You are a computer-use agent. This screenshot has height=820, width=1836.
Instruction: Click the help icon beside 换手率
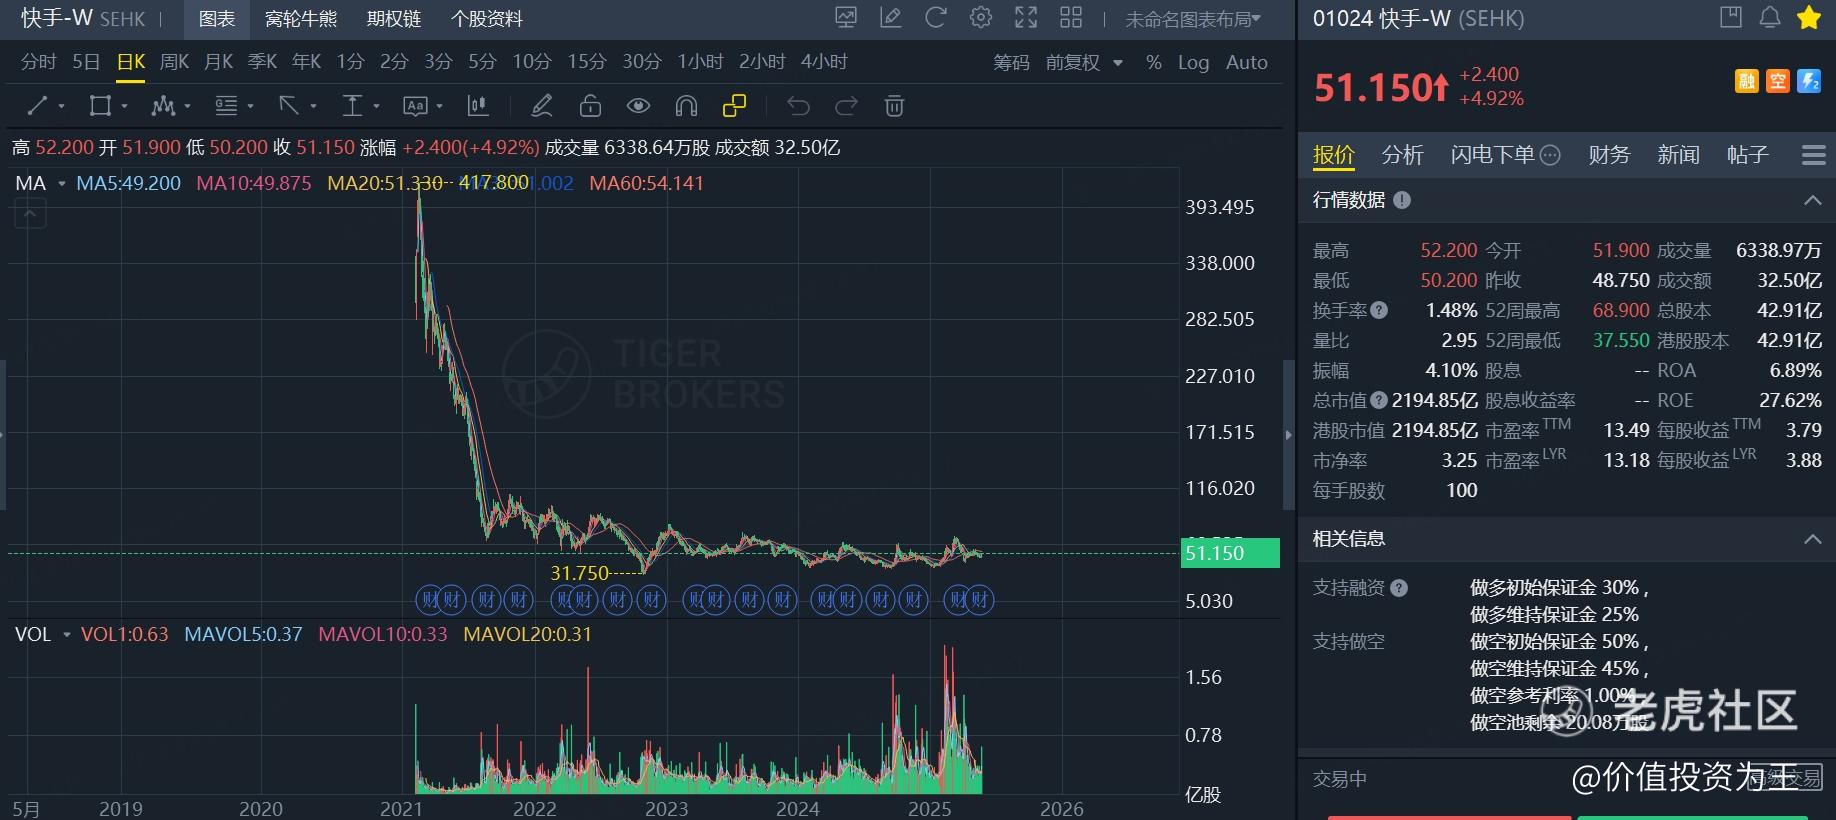click(x=1379, y=310)
